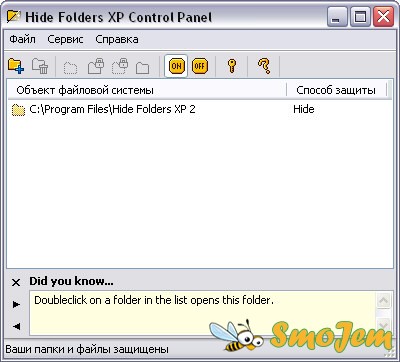Click the dashed-outline folder toolbar icon
400x362 pixels.
[x=70, y=67]
